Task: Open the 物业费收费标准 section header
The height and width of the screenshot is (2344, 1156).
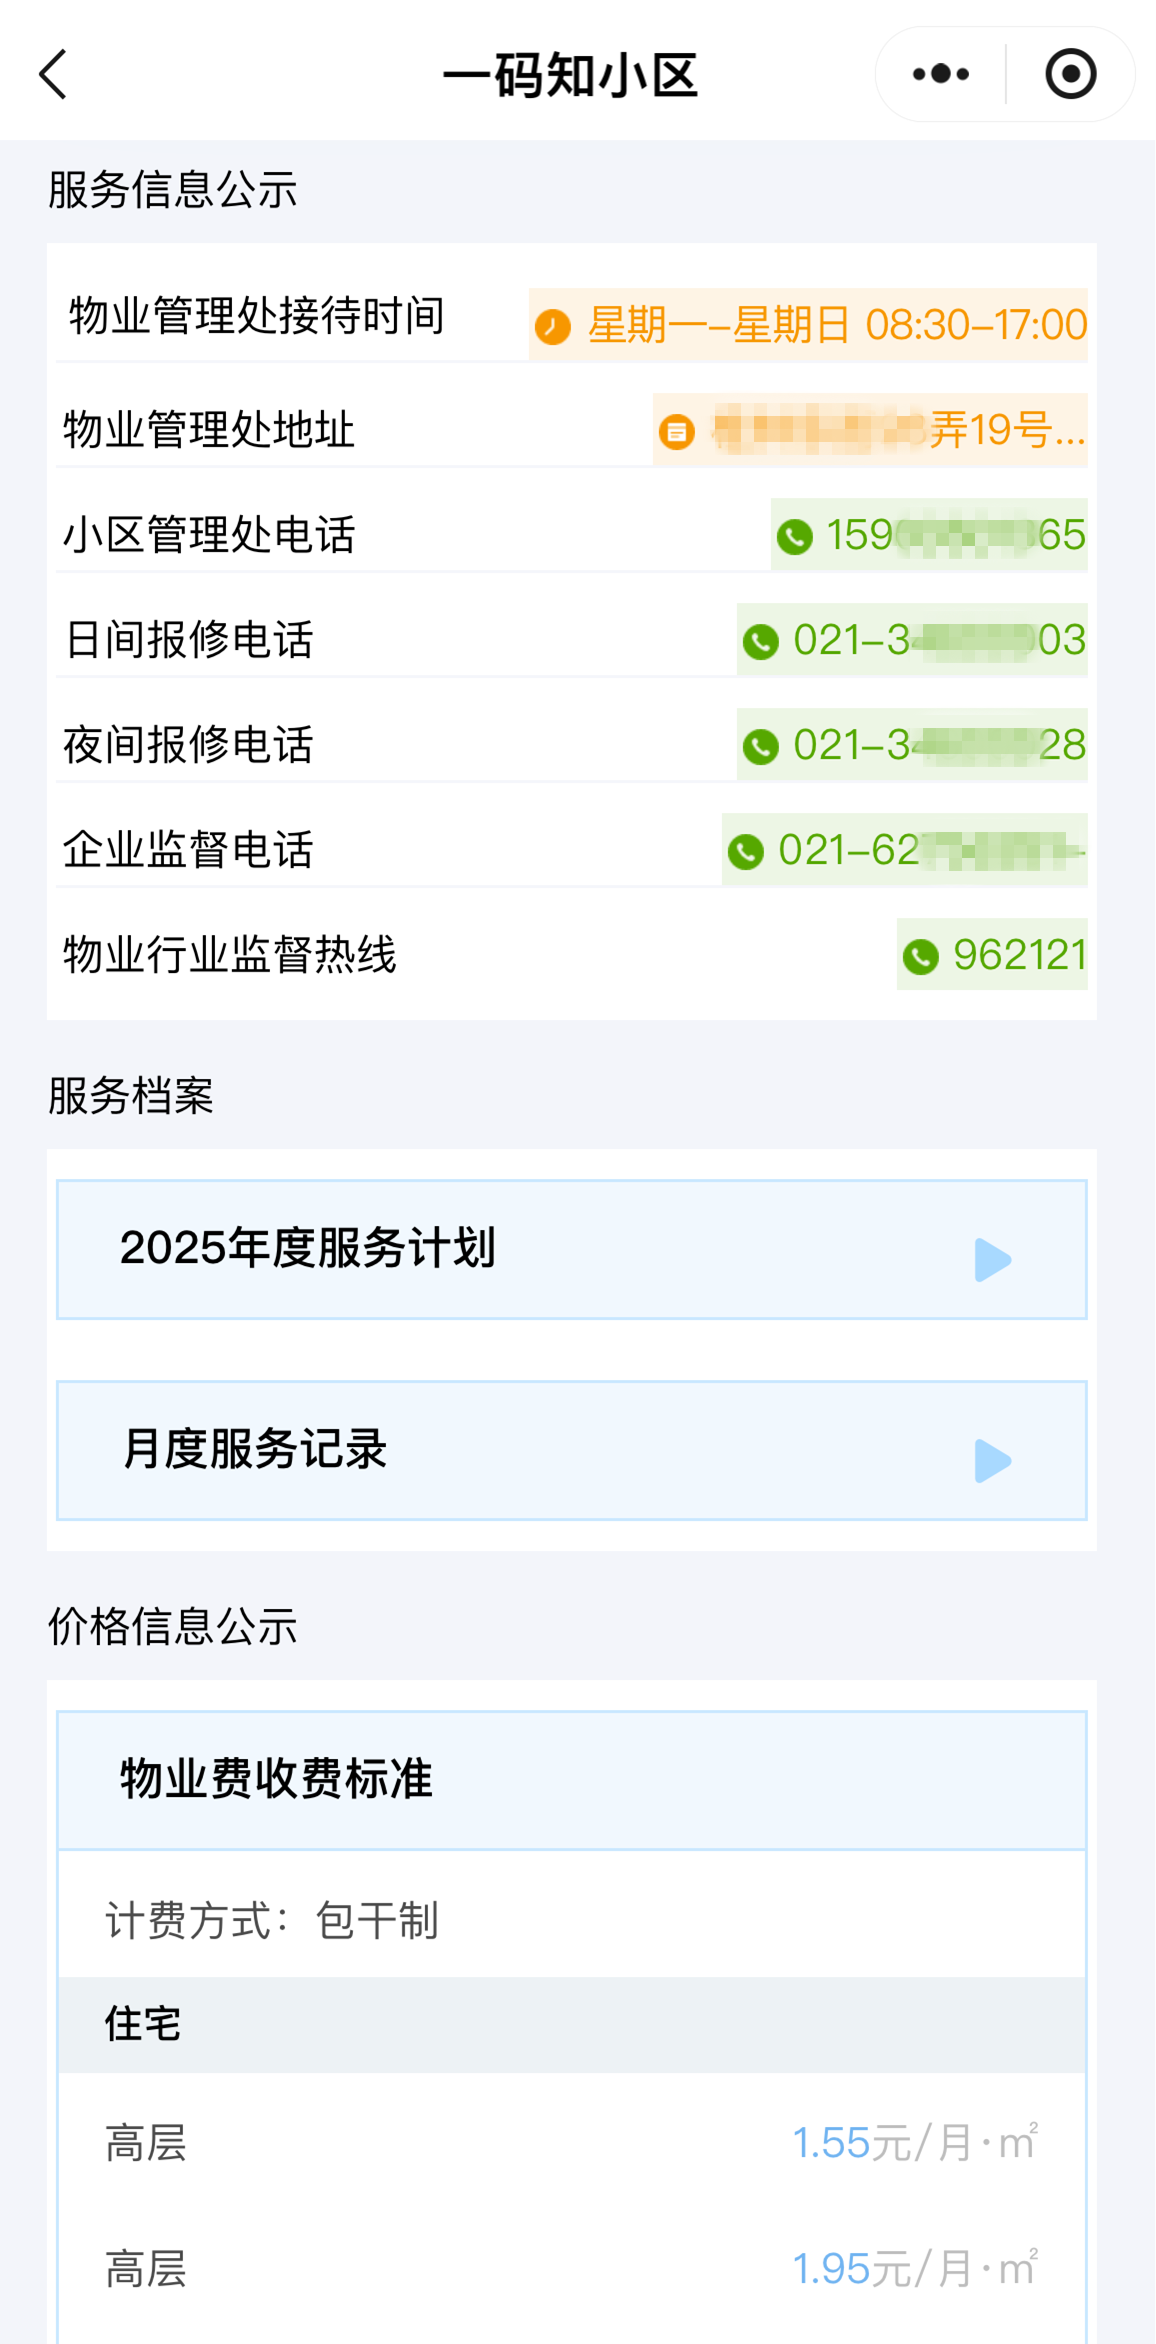Action: [571, 1780]
